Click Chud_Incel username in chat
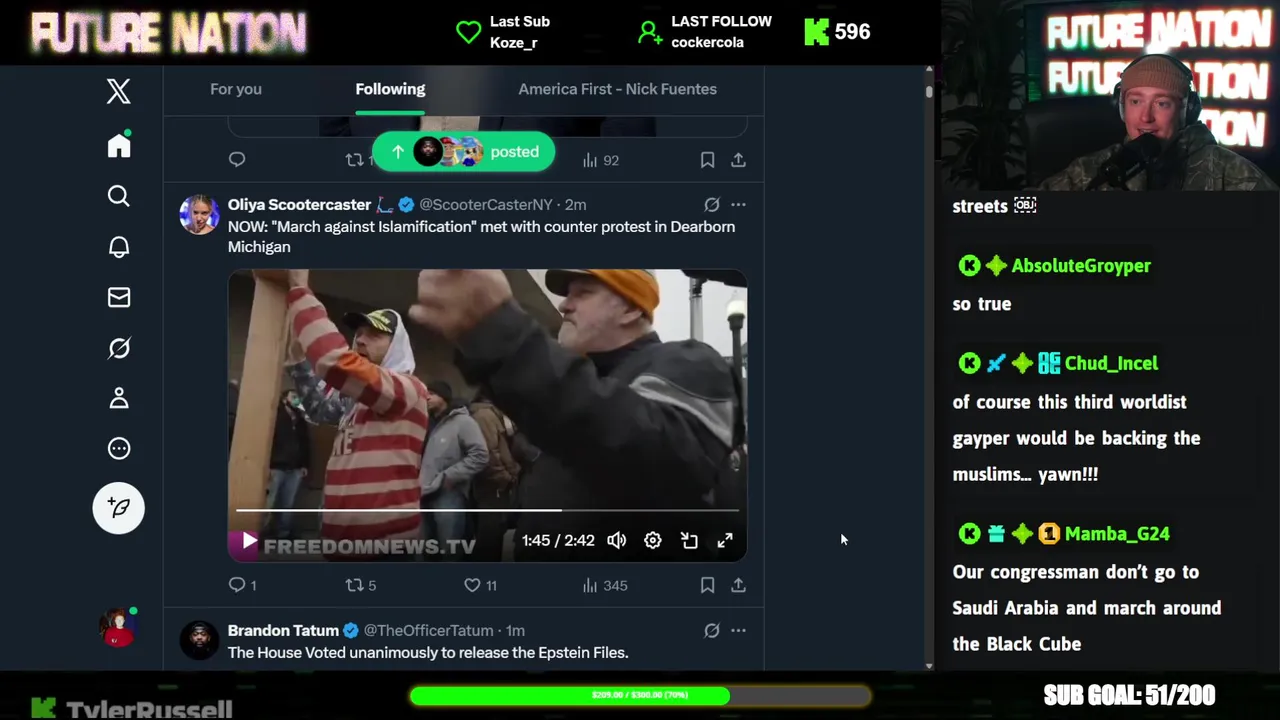The image size is (1280, 720). 1111,363
